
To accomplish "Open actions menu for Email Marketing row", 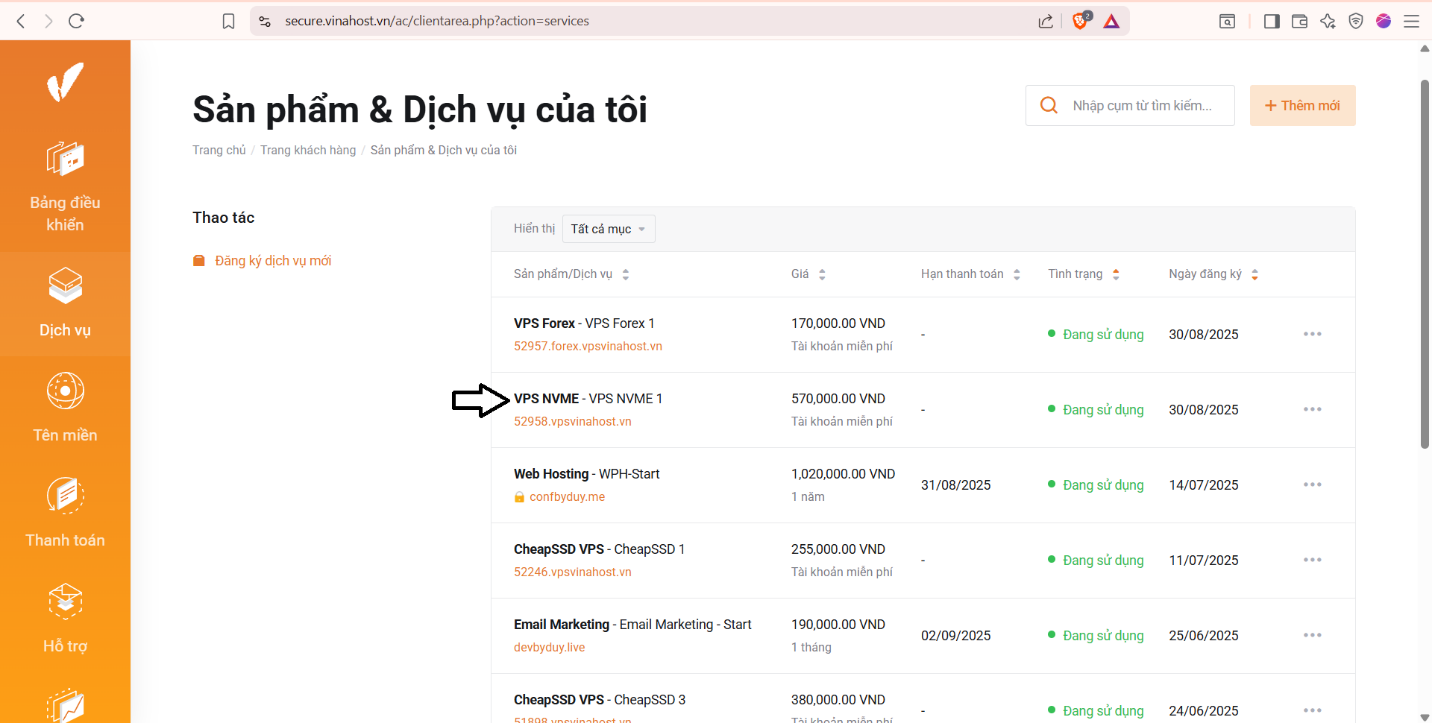I will 1313,635.
